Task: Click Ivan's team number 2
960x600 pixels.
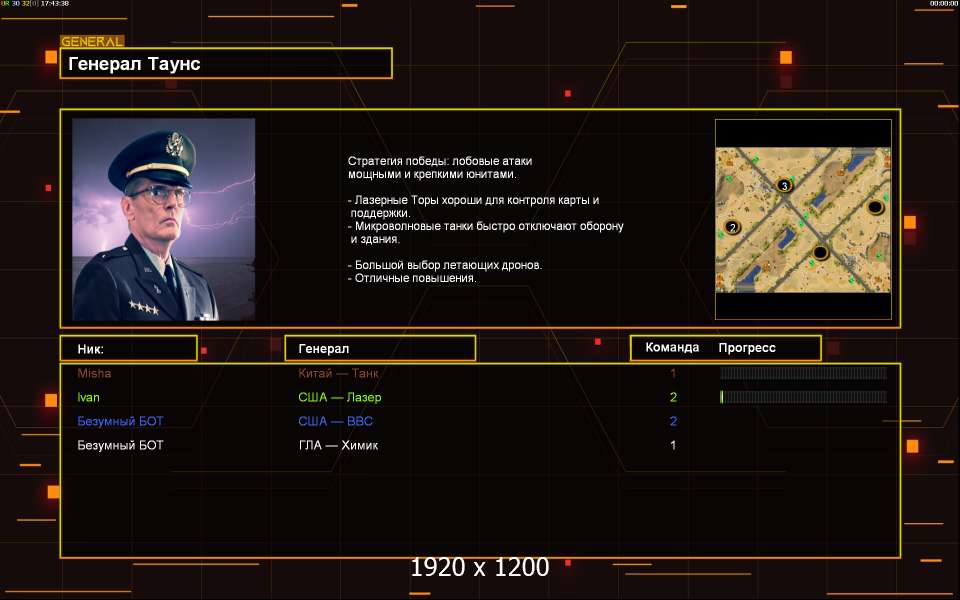Action: pyautogui.click(x=673, y=397)
